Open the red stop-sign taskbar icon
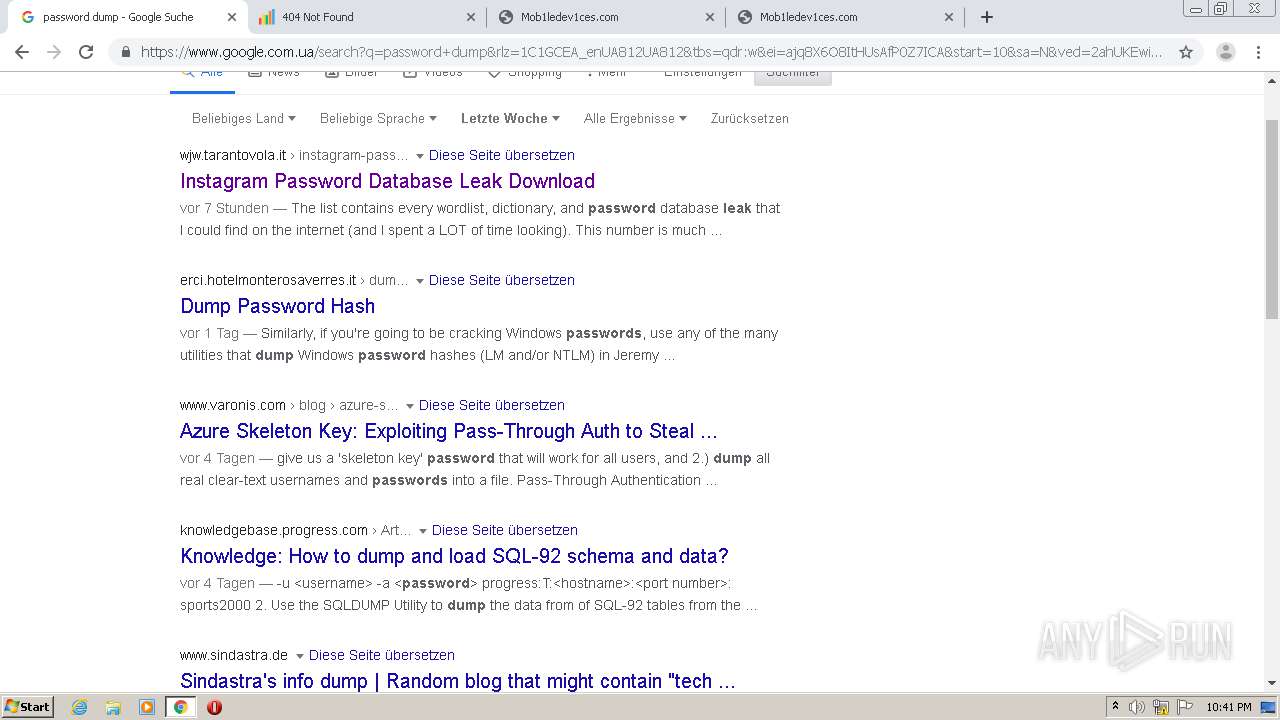Screen dimensions: 1280x720 [x=214, y=707]
